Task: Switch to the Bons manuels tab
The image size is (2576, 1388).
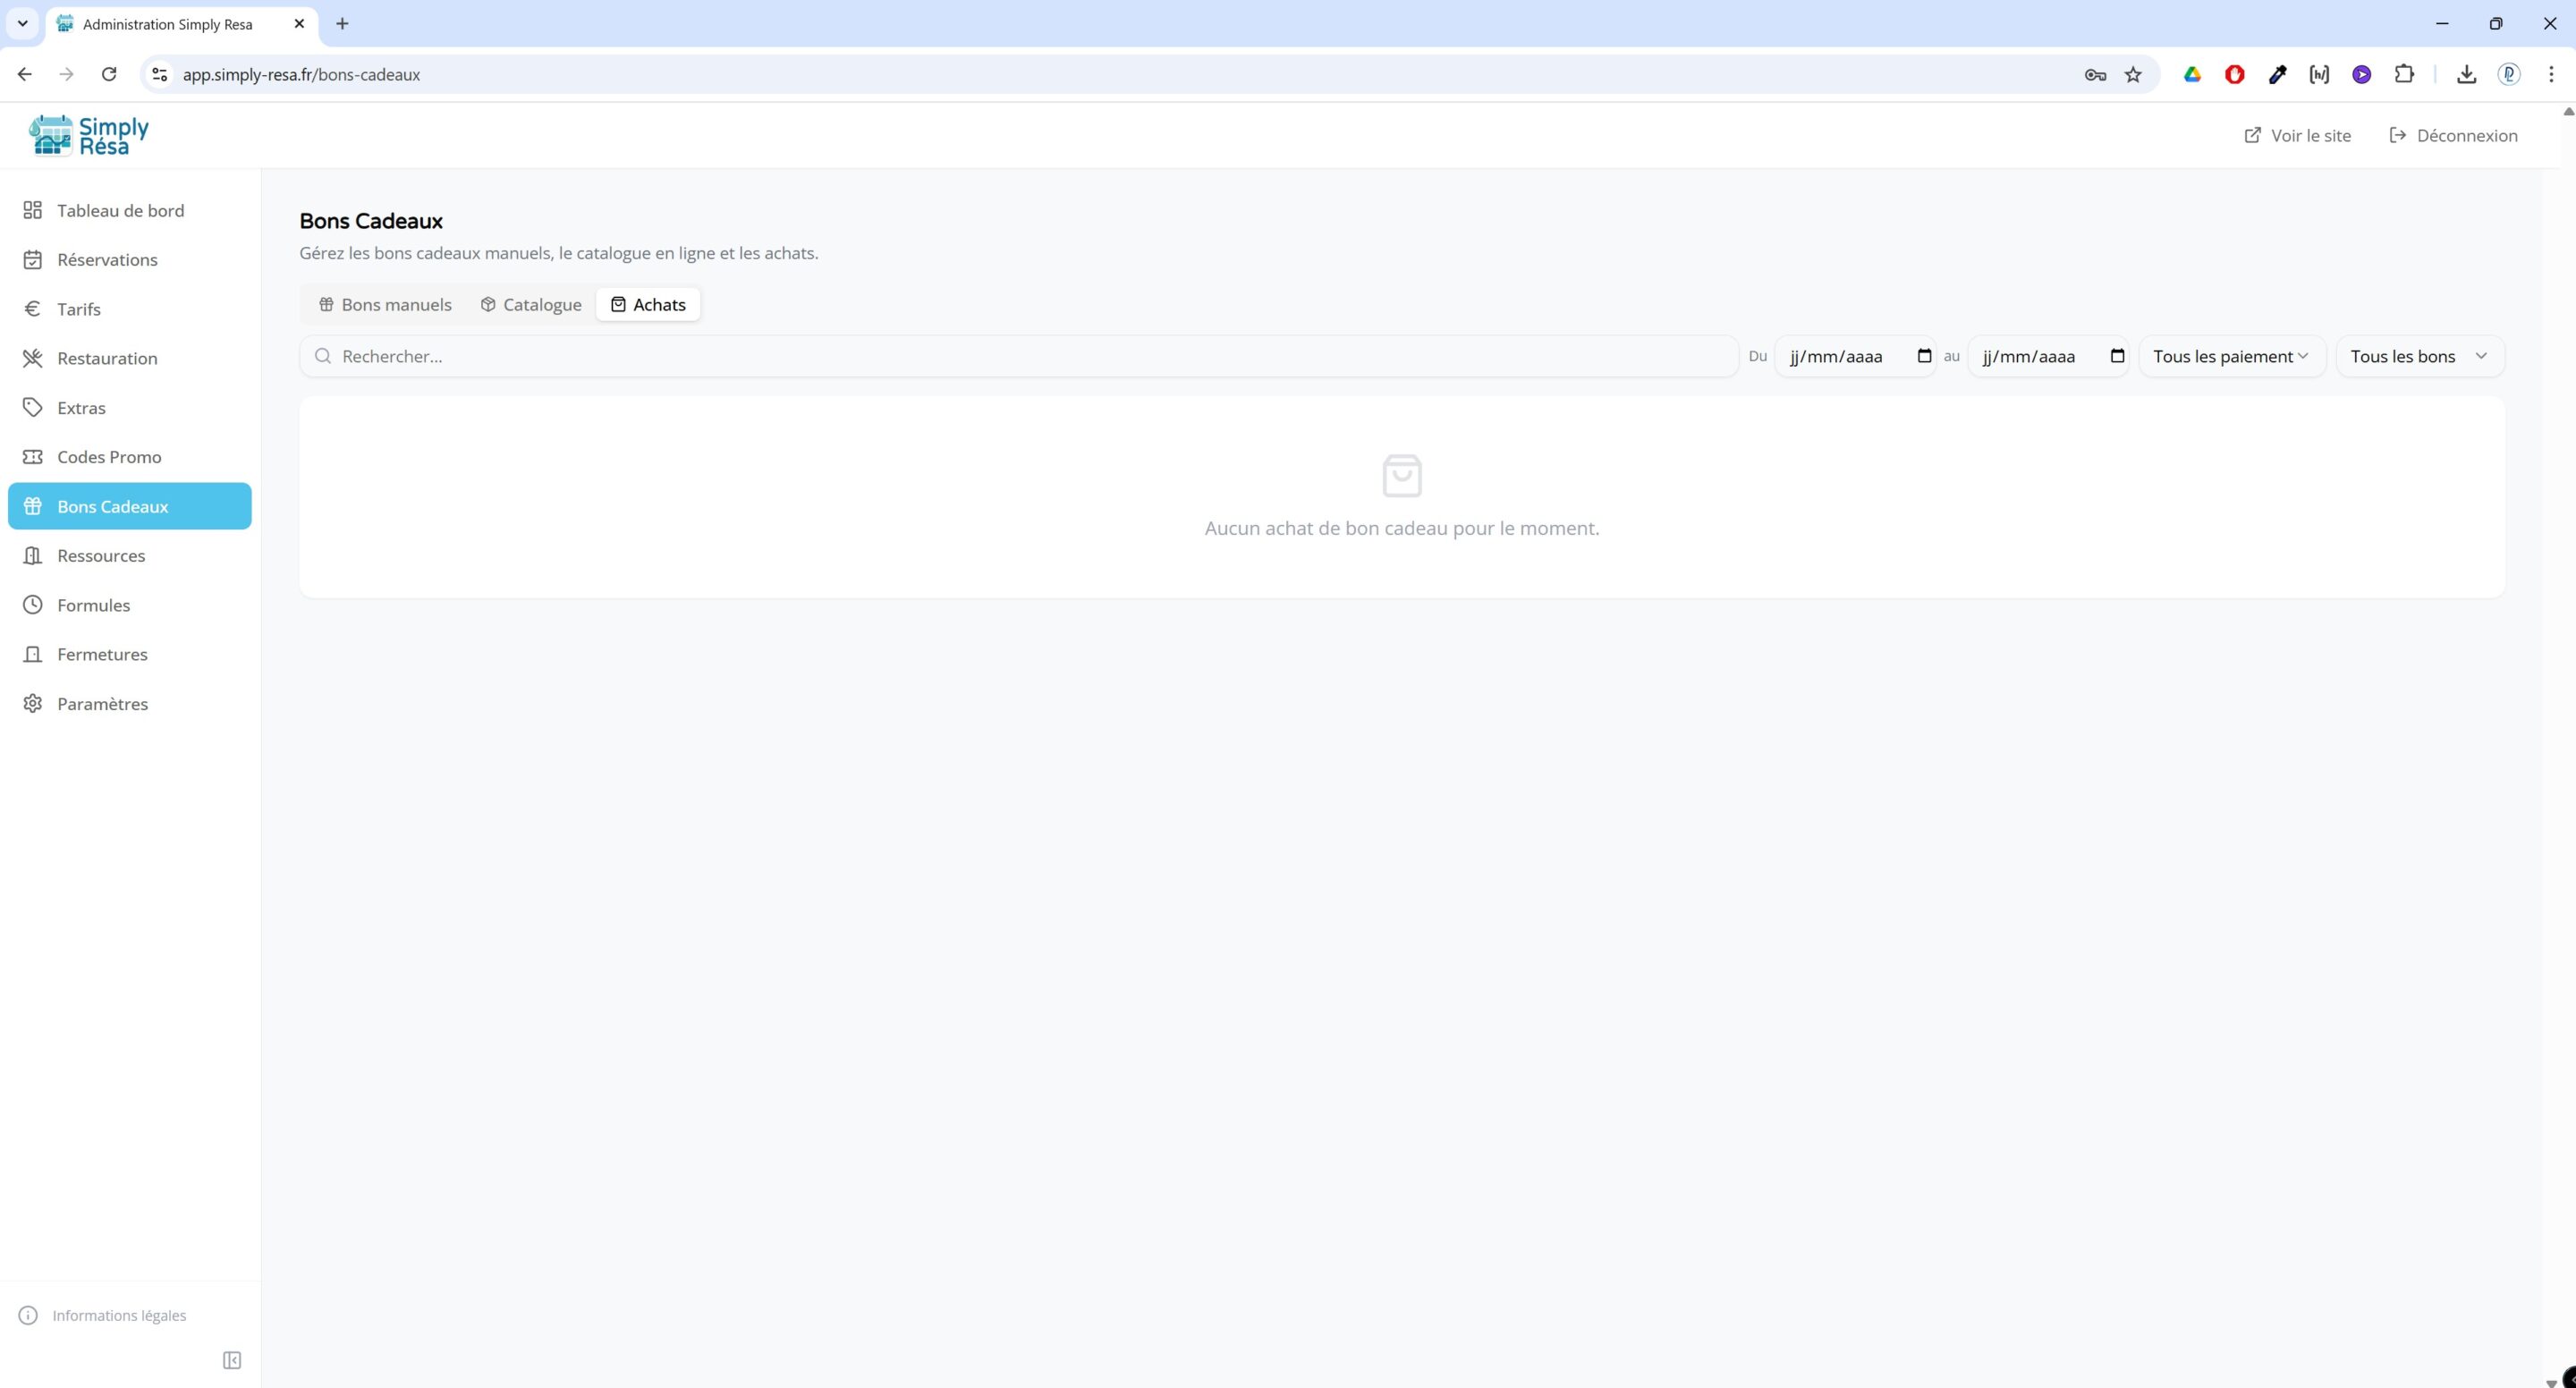Action: (385, 305)
